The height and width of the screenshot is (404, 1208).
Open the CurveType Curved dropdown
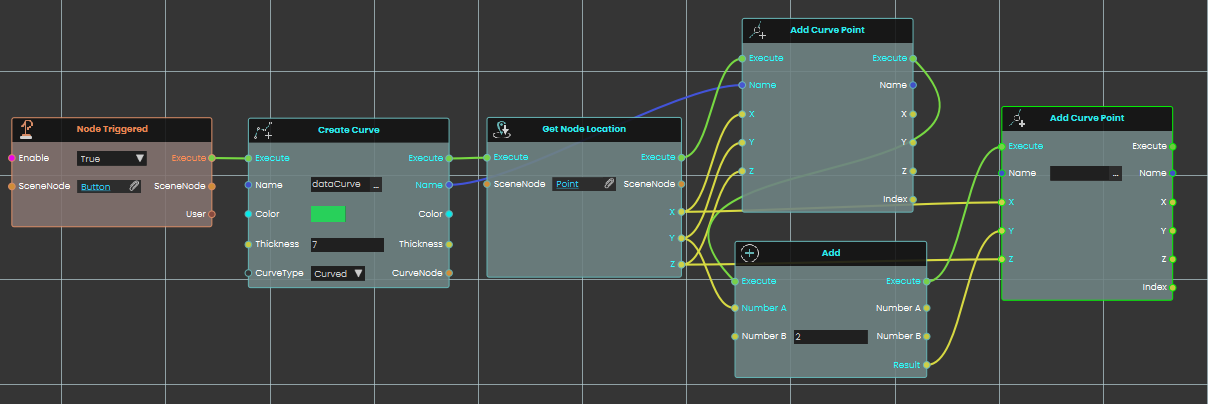(337, 273)
